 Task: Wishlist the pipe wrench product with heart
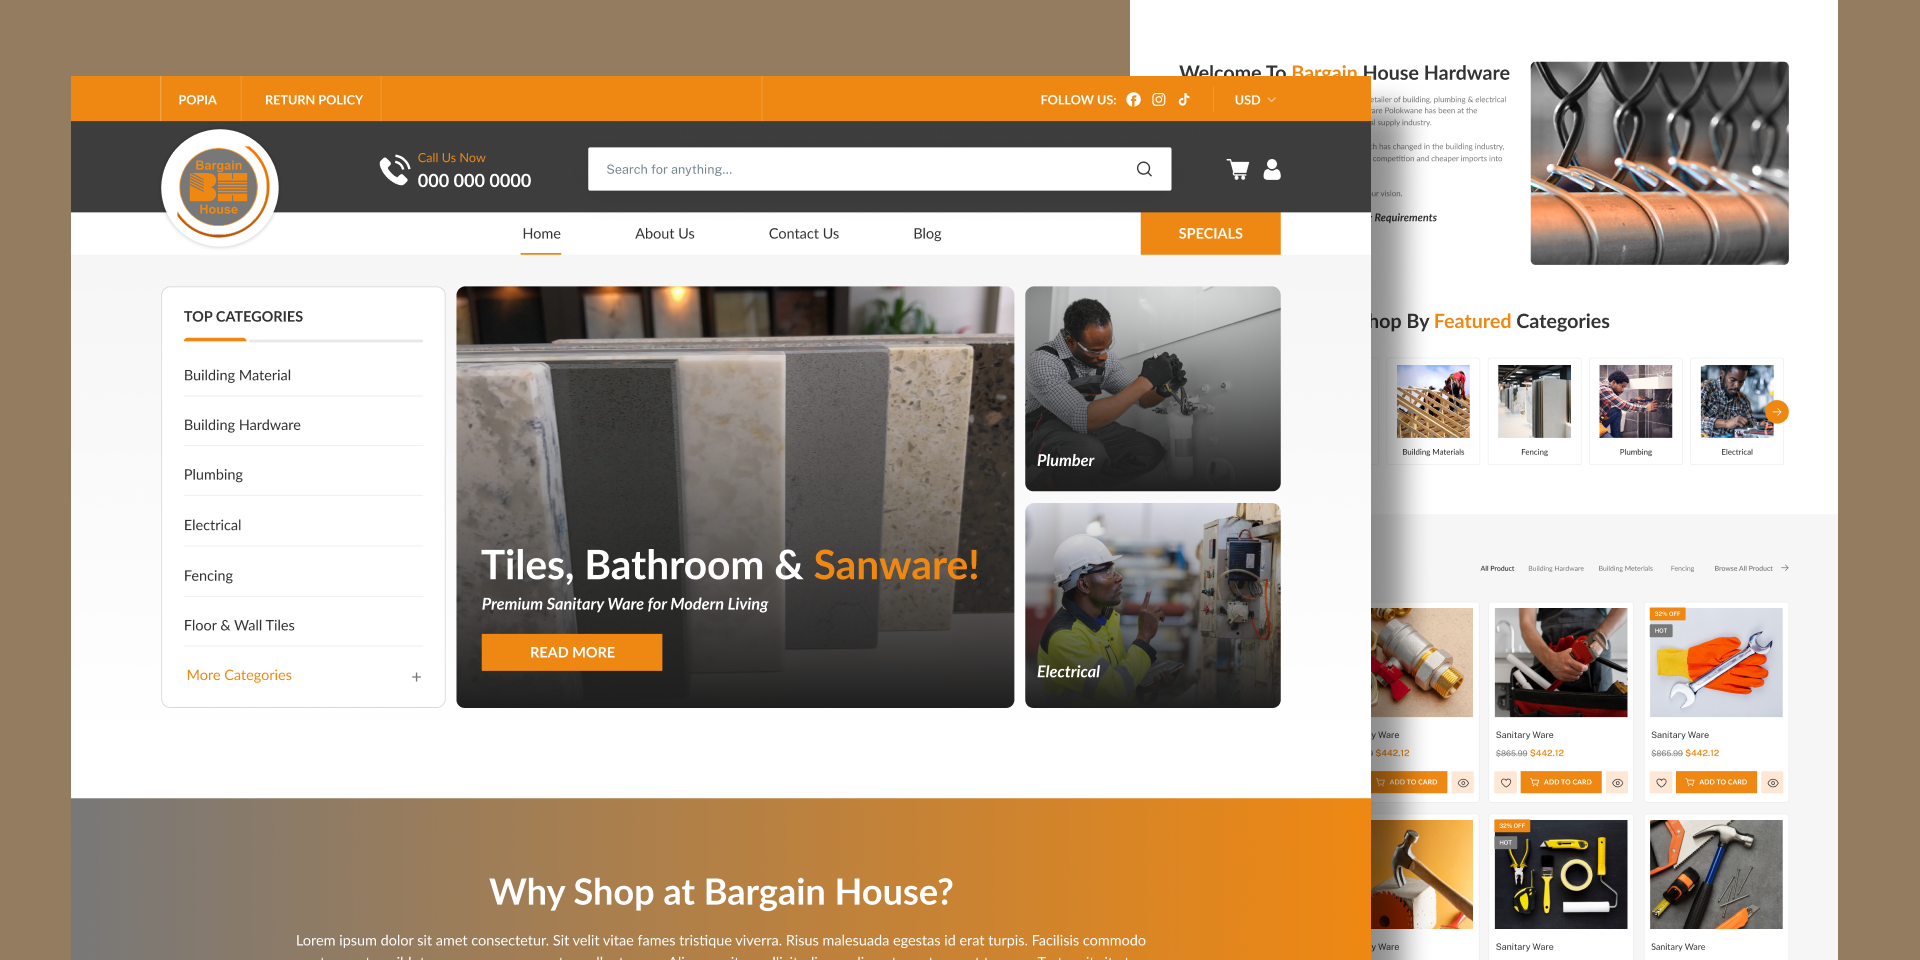1506,783
